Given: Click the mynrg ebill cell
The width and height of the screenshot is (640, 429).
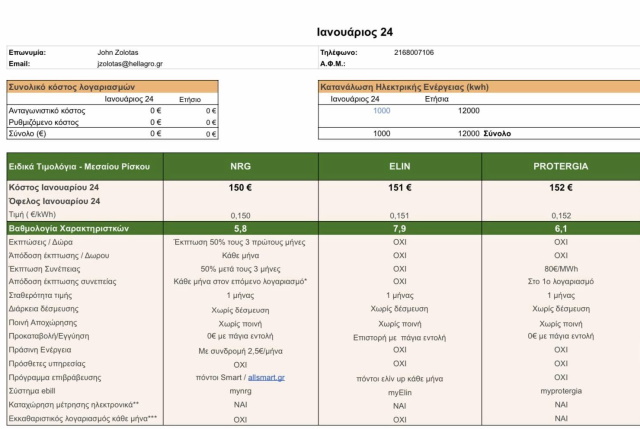Looking at the screenshot, I should pyautogui.click(x=240, y=391).
